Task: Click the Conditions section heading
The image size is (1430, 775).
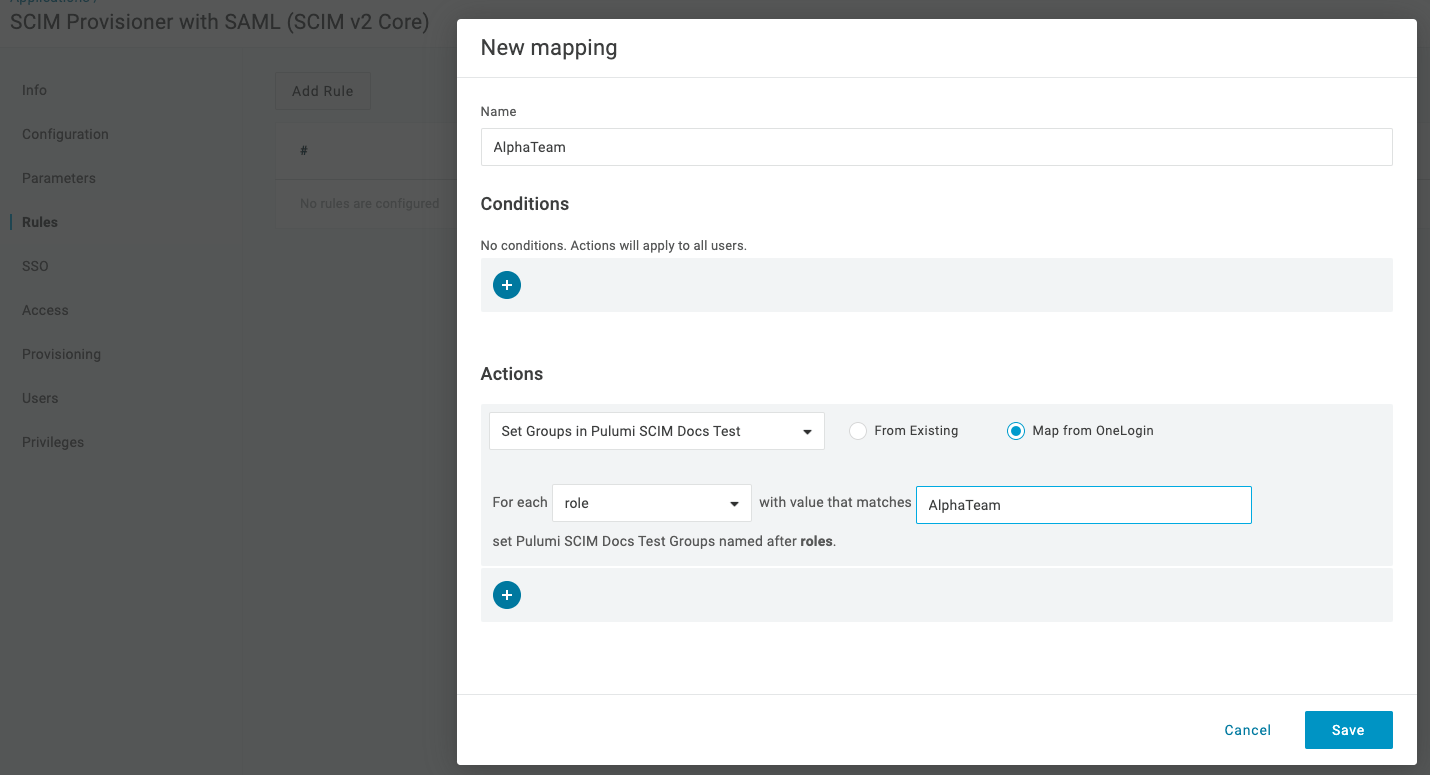Action: pos(525,204)
